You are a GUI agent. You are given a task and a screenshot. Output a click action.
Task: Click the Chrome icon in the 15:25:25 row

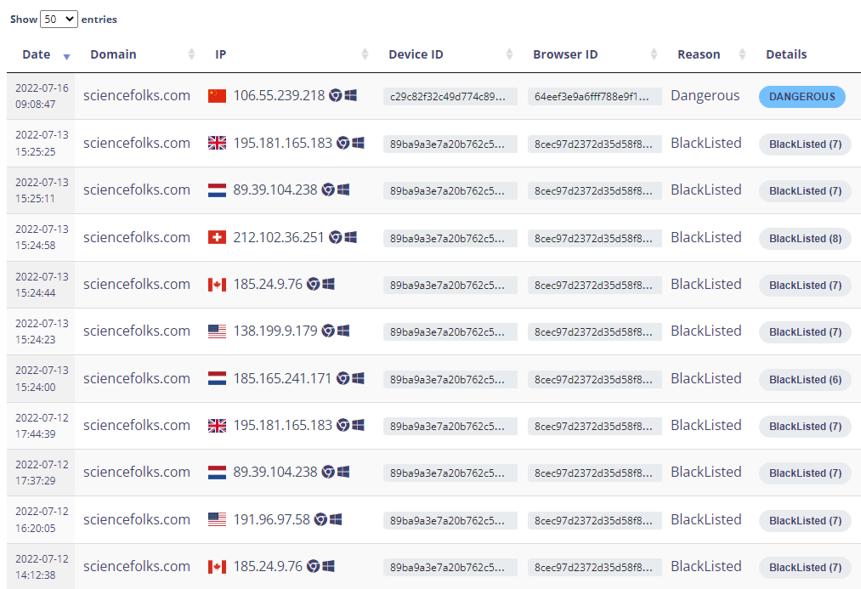point(343,143)
